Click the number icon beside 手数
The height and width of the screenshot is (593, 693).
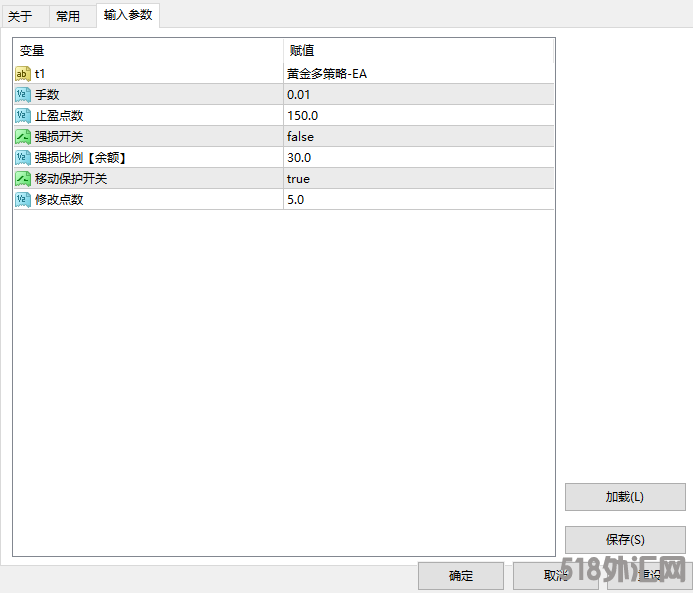point(23,95)
